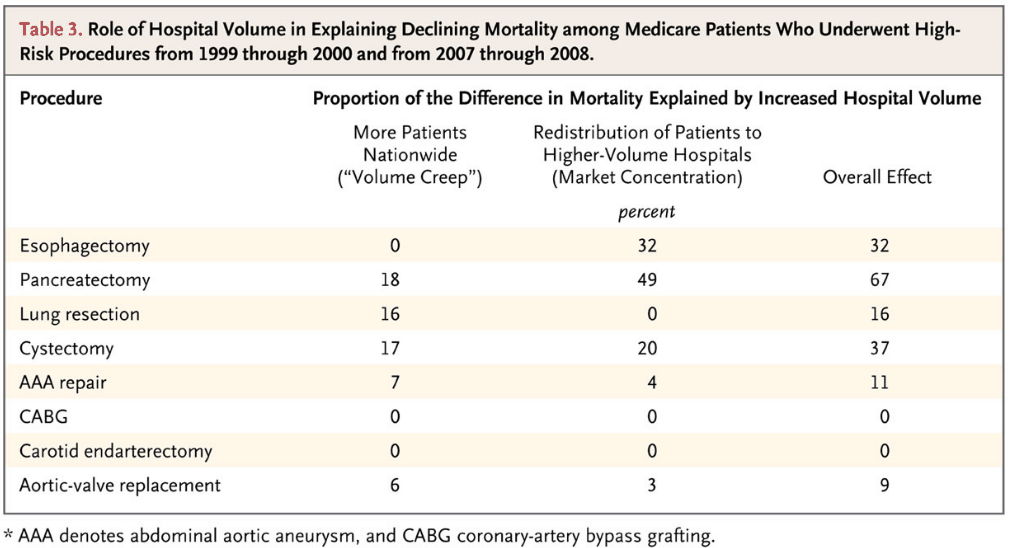This screenshot has height=548, width=1009.
Task: Select the "Lung resection" row label
Action: [79, 314]
